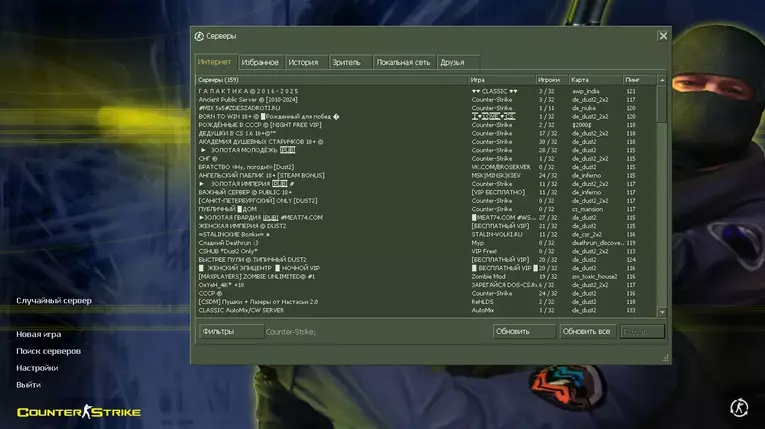Select ВАЖНЫЙ СЕРВЕР @ PUBLIC 18+ row
The width and height of the screenshot is (765, 429).
(426, 192)
